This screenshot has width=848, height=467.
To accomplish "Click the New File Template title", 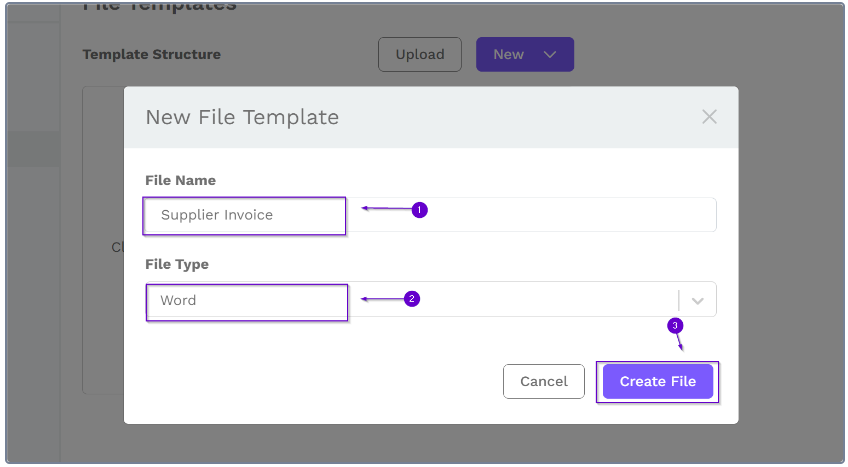I will (x=242, y=117).
